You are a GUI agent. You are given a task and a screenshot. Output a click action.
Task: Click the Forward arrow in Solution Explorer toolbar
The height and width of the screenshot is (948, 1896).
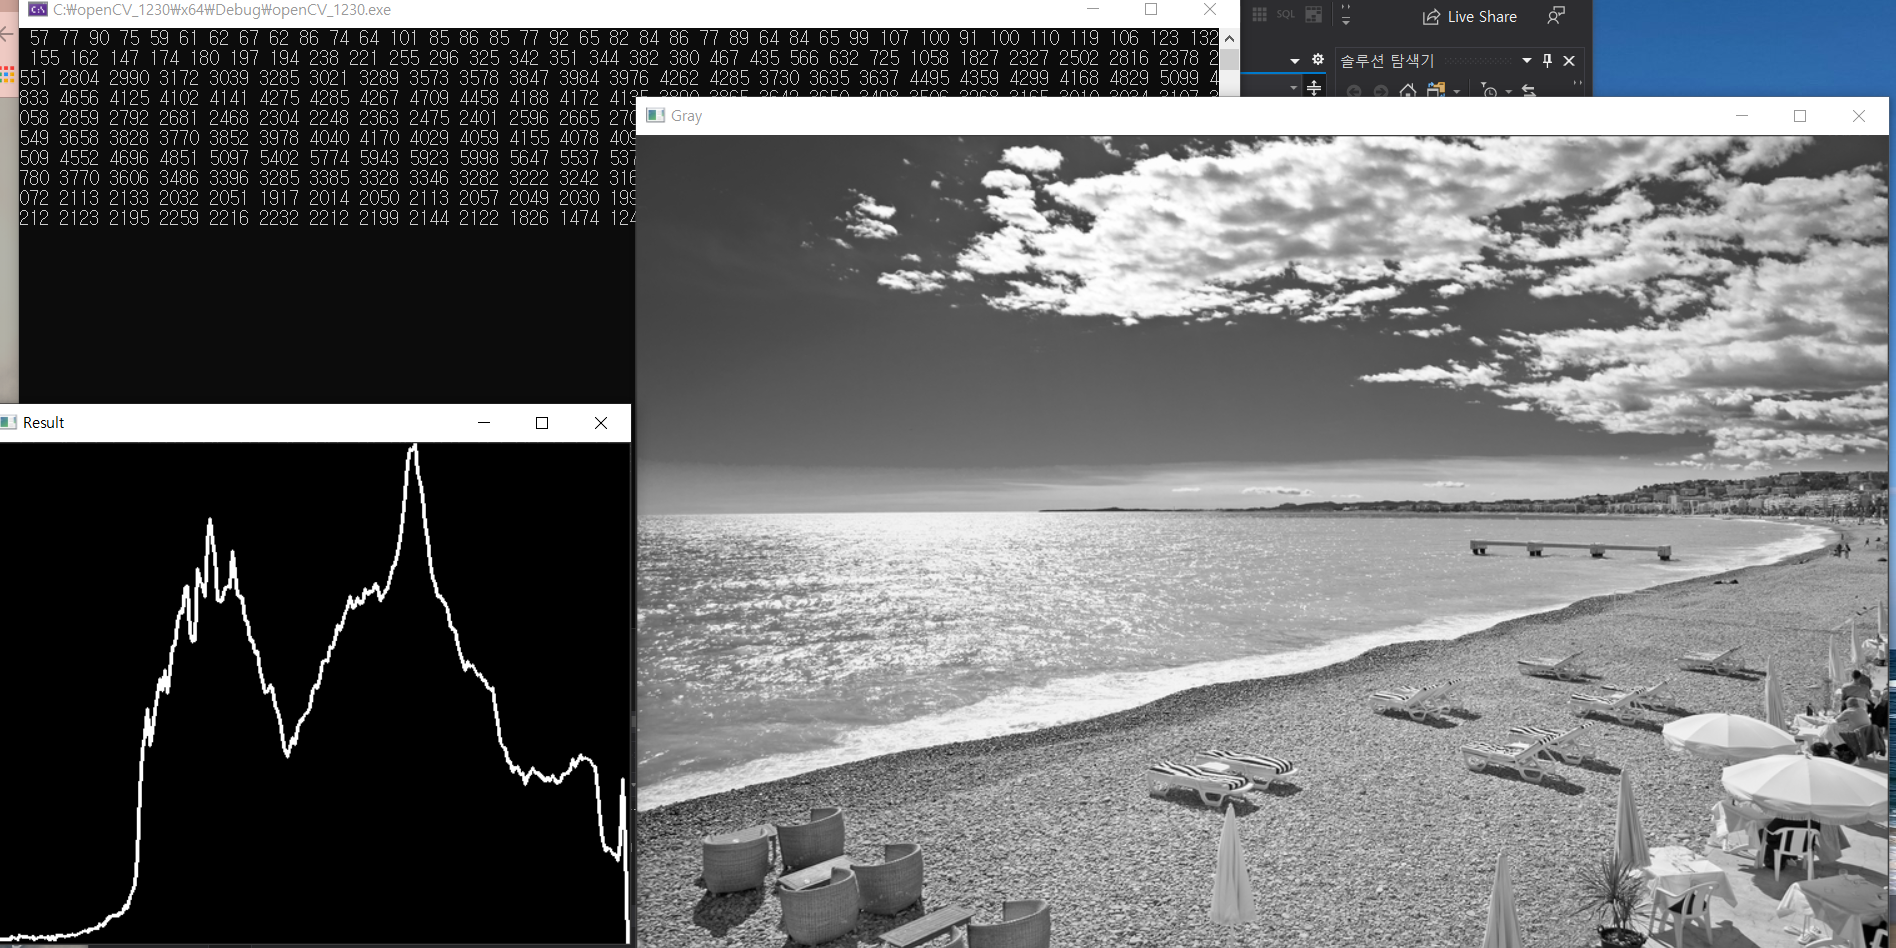coord(1381,91)
